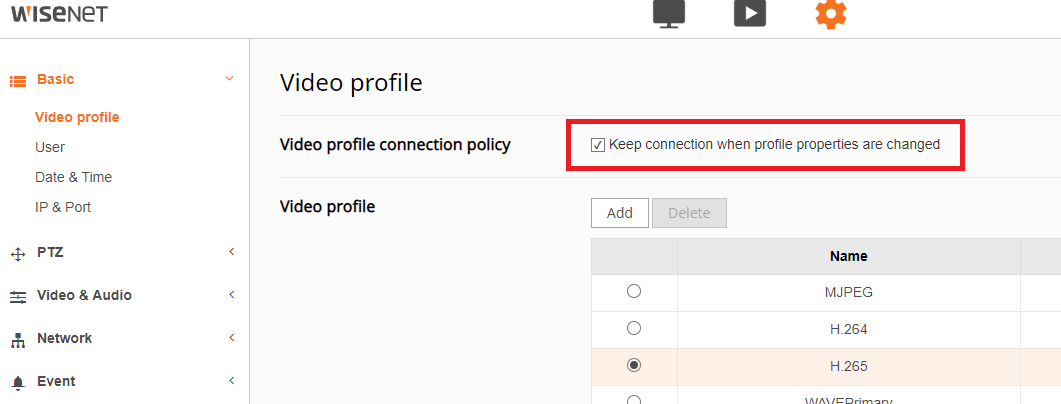Click the PTZ move arrows icon
1061x404 pixels.
coord(17,253)
